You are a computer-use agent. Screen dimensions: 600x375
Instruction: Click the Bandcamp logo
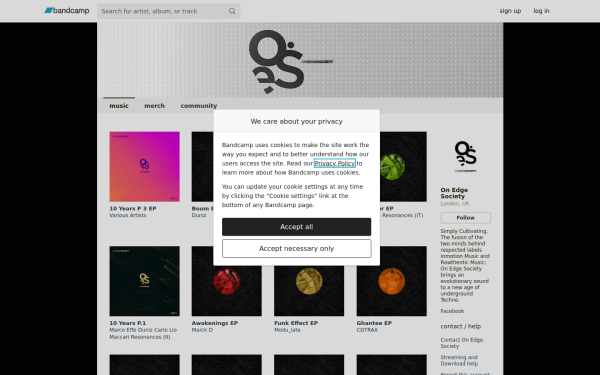click(x=67, y=11)
